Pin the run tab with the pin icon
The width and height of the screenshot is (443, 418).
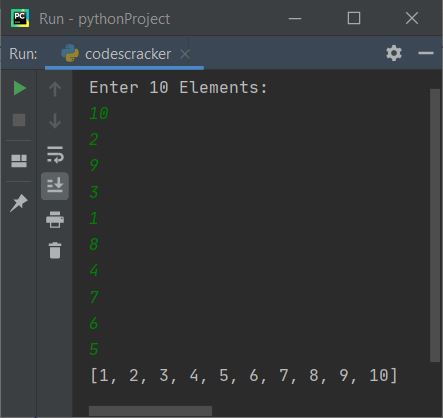point(19,203)
